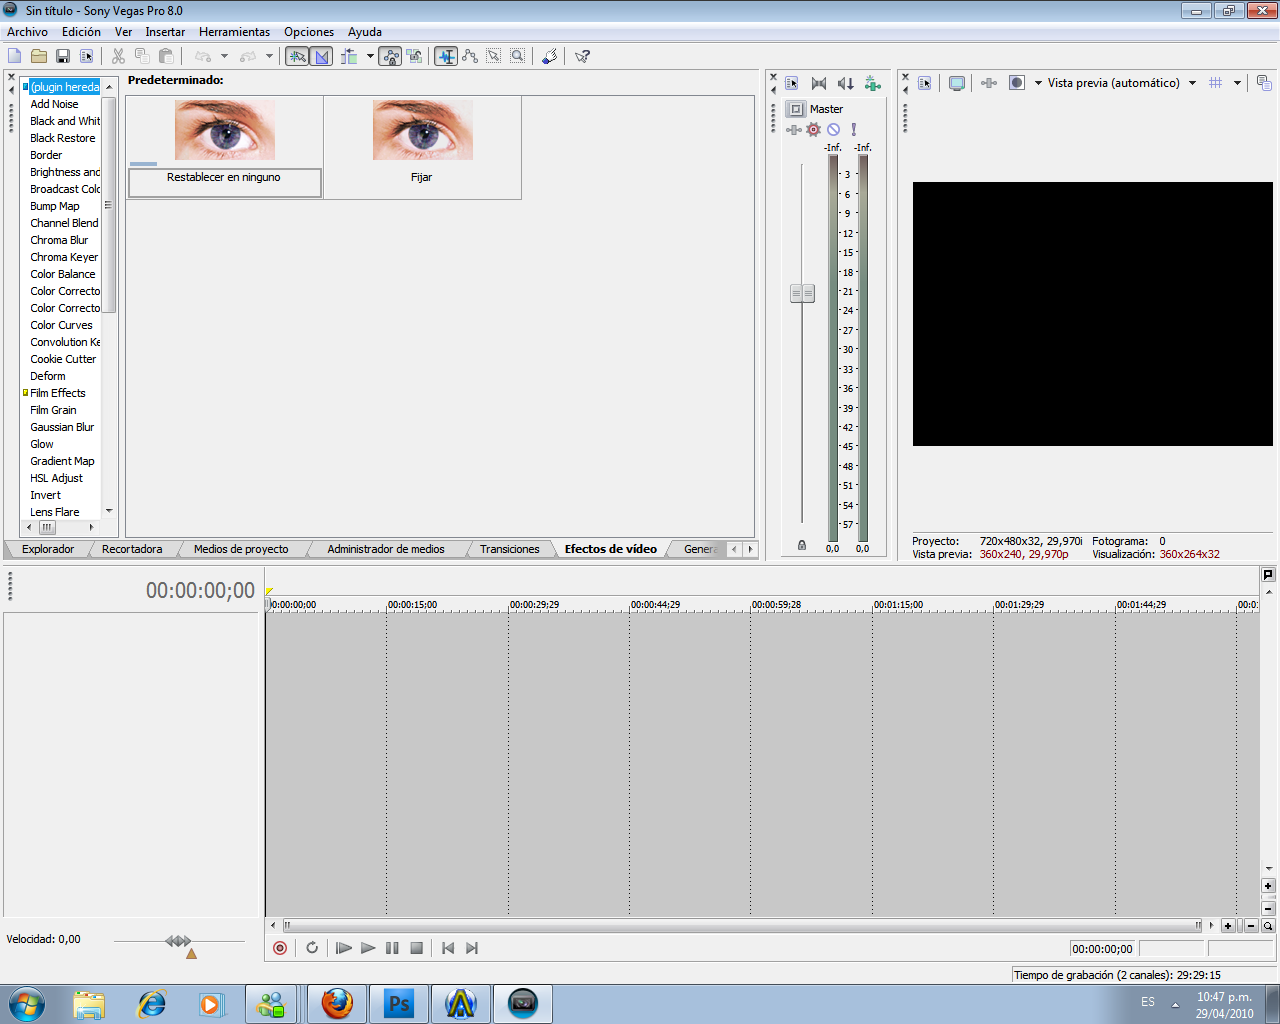Toggle snapping in the toolbar

[x=298, y=56]
